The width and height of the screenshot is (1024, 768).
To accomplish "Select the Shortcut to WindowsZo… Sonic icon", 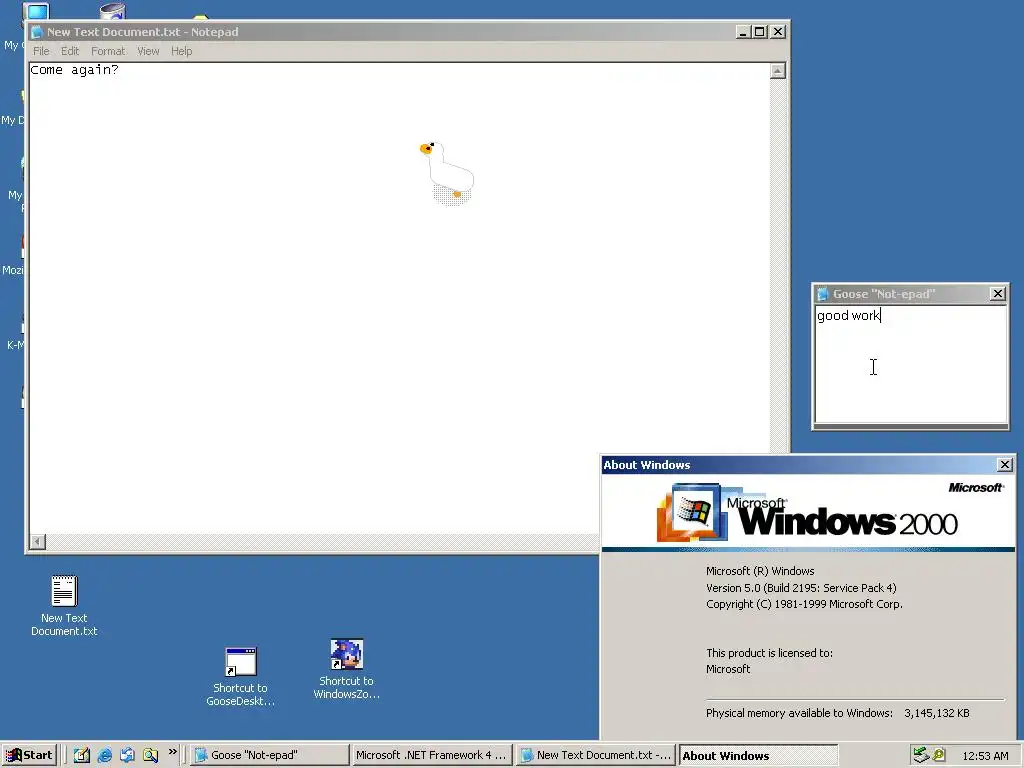I will (346, 669).
